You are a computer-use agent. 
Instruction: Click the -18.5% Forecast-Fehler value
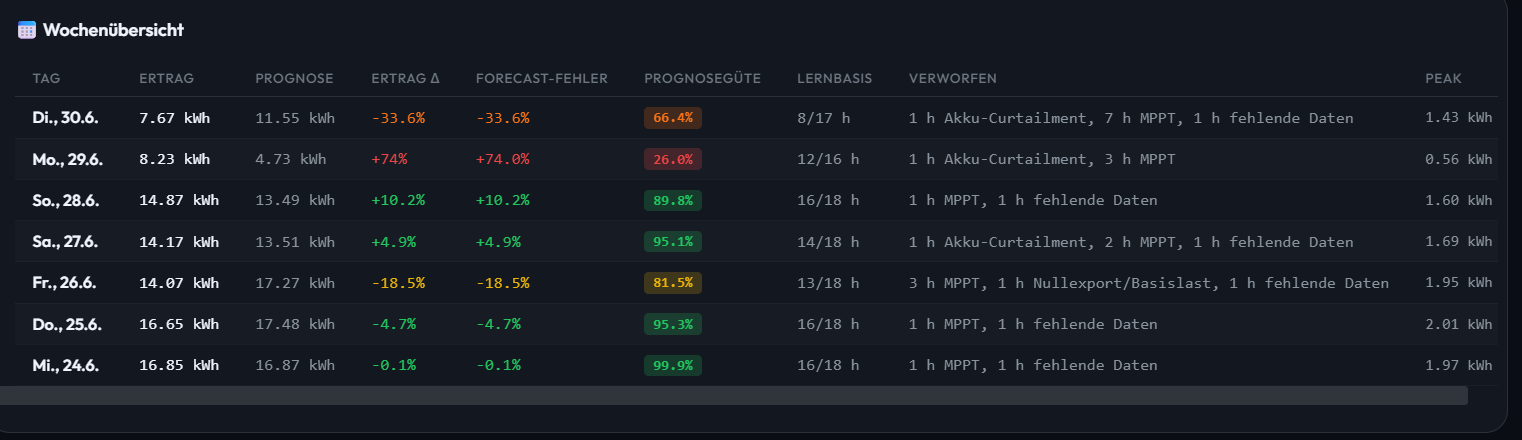point(503,283)
